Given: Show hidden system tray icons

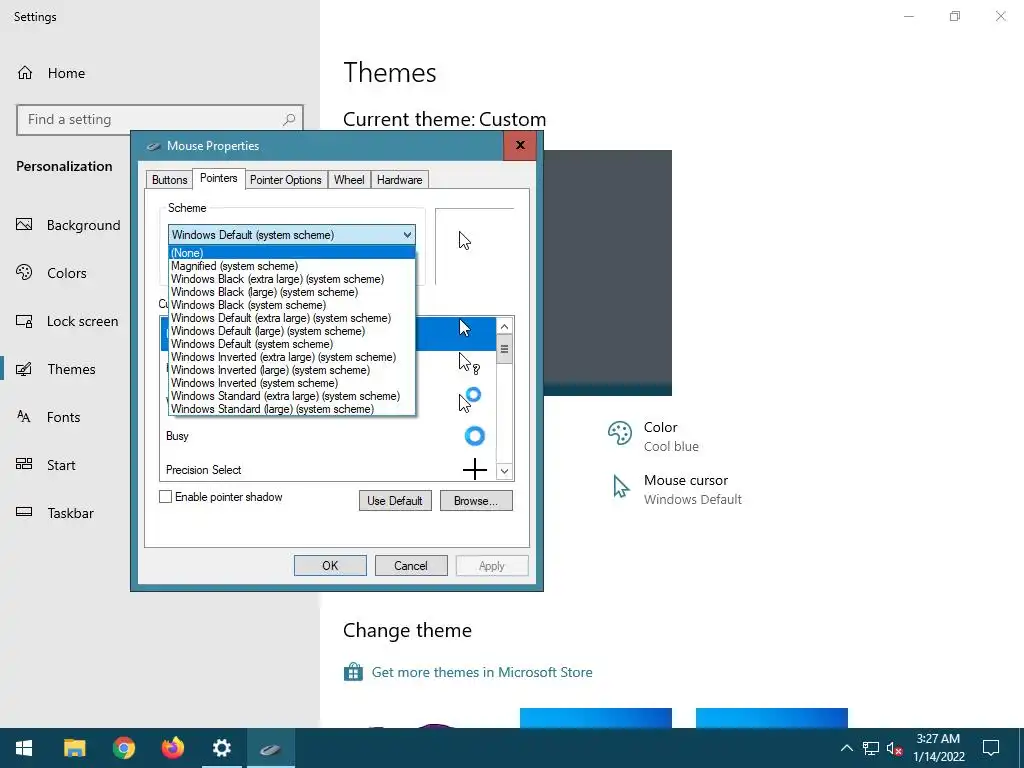Looking at the screenshot, I should (x=846, y=748).
